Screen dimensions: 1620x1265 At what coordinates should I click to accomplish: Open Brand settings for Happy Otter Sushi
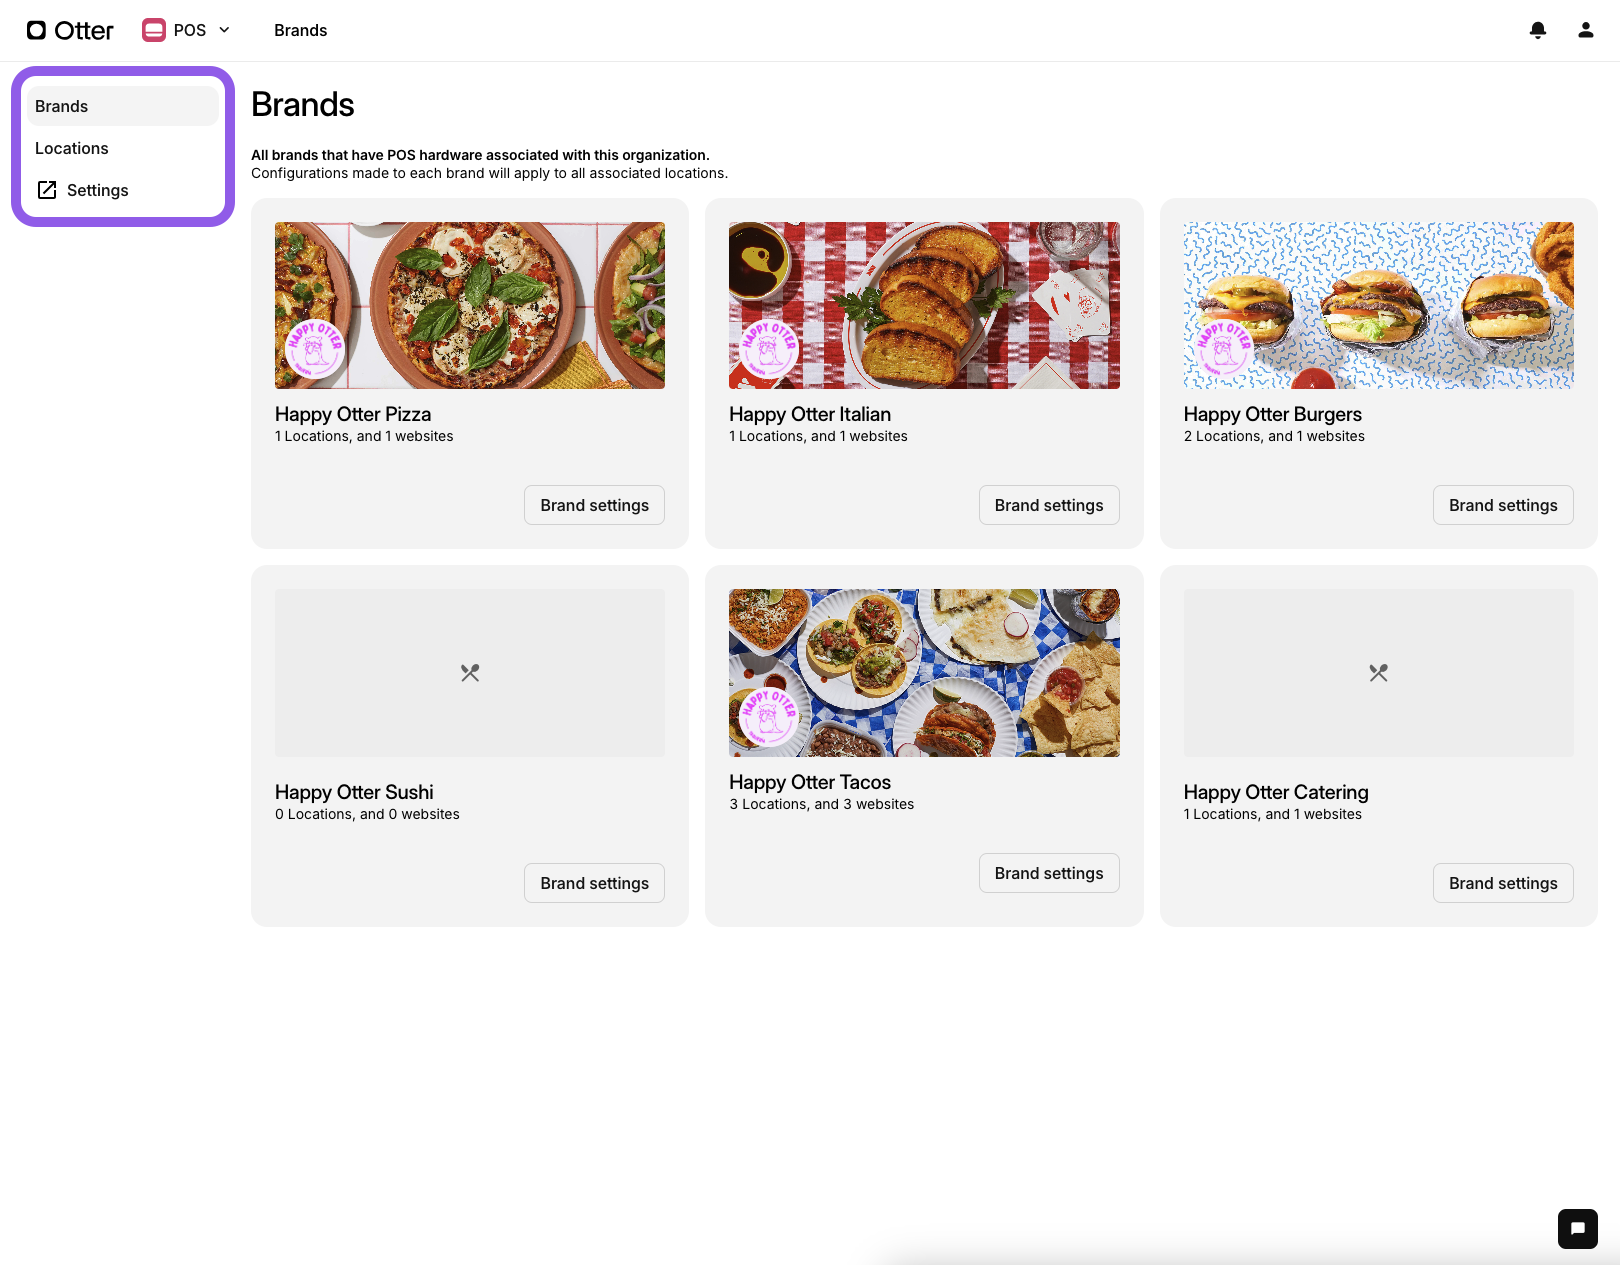[x=594, y=883]
